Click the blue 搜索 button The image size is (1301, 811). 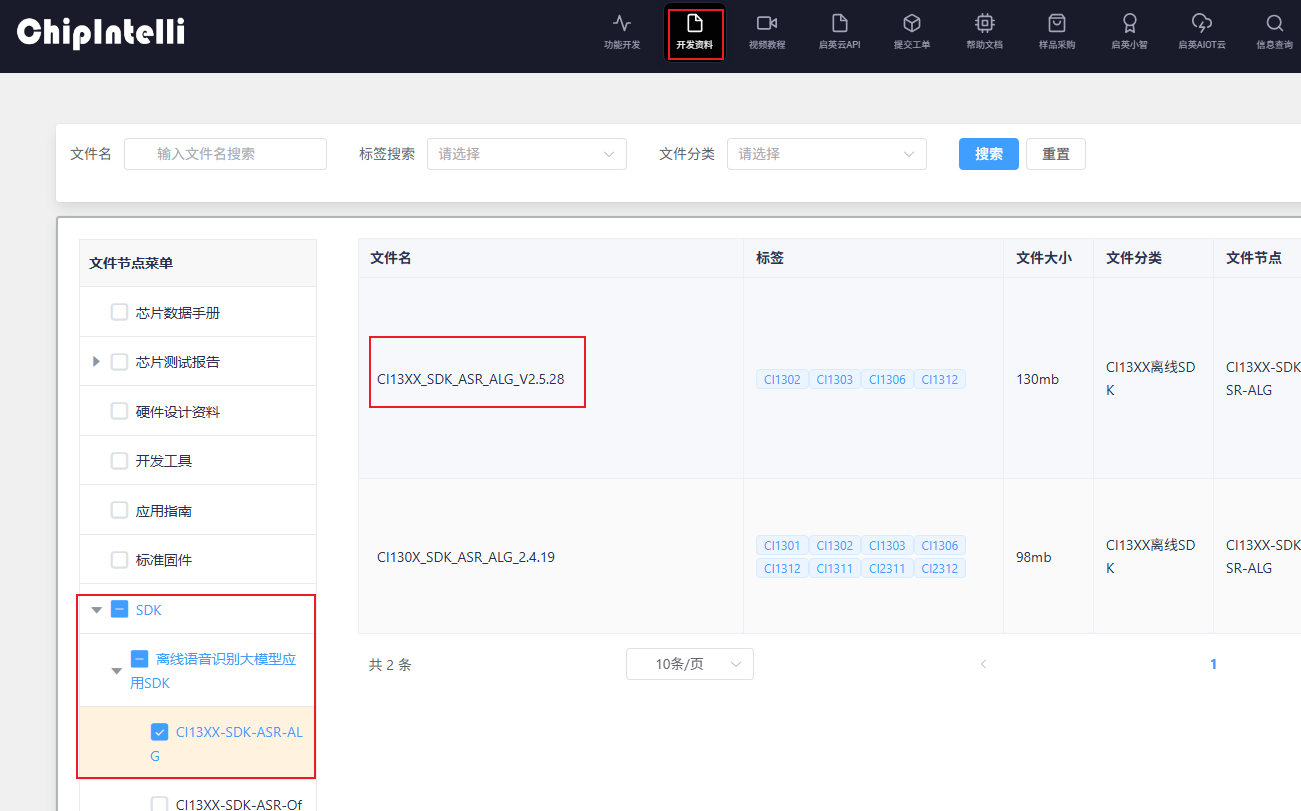pos(988,154)
